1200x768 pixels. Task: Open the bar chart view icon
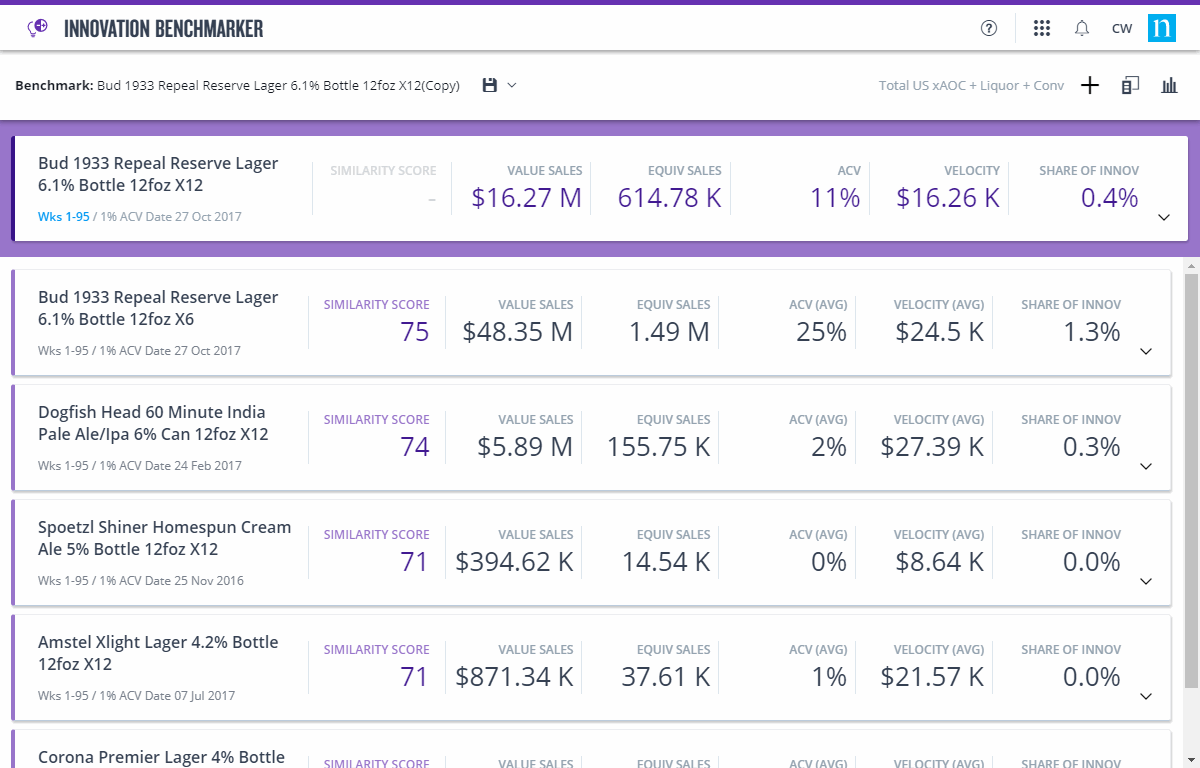[x=1169, y=85]
